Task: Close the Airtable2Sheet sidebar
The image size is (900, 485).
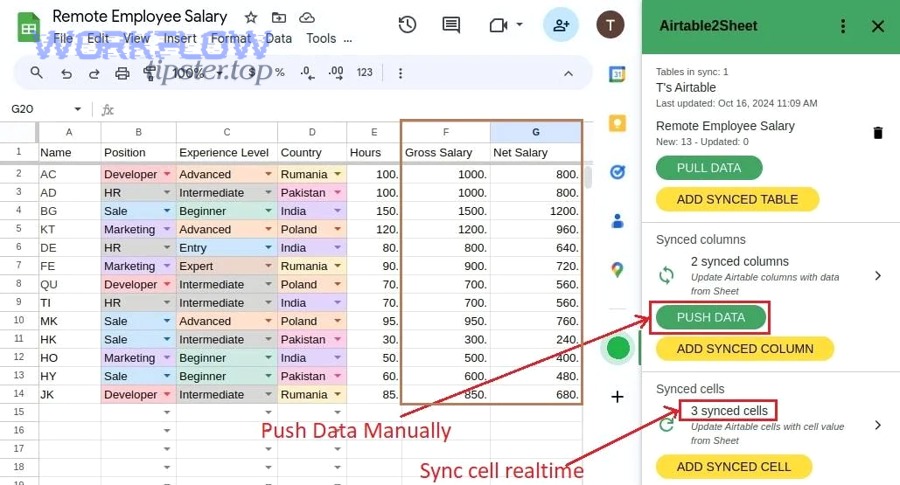Action: point(878,26)
